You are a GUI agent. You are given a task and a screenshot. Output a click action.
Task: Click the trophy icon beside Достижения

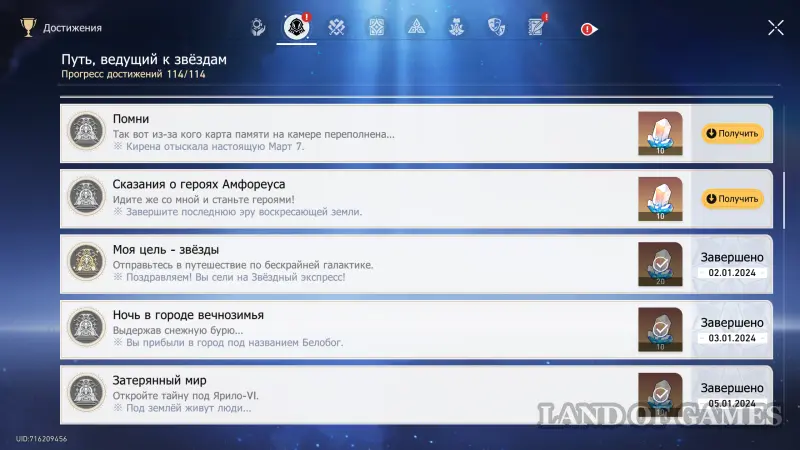[x=27, y=28]
